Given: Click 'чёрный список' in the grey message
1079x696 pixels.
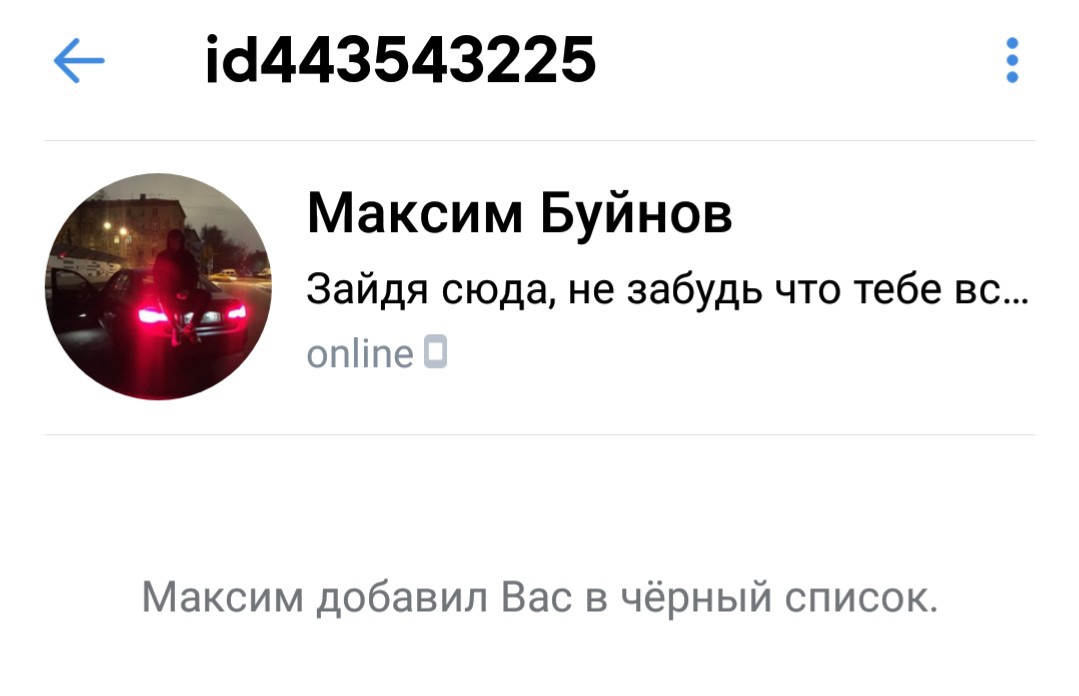Looking at the screenshot, I should [779, 598].
